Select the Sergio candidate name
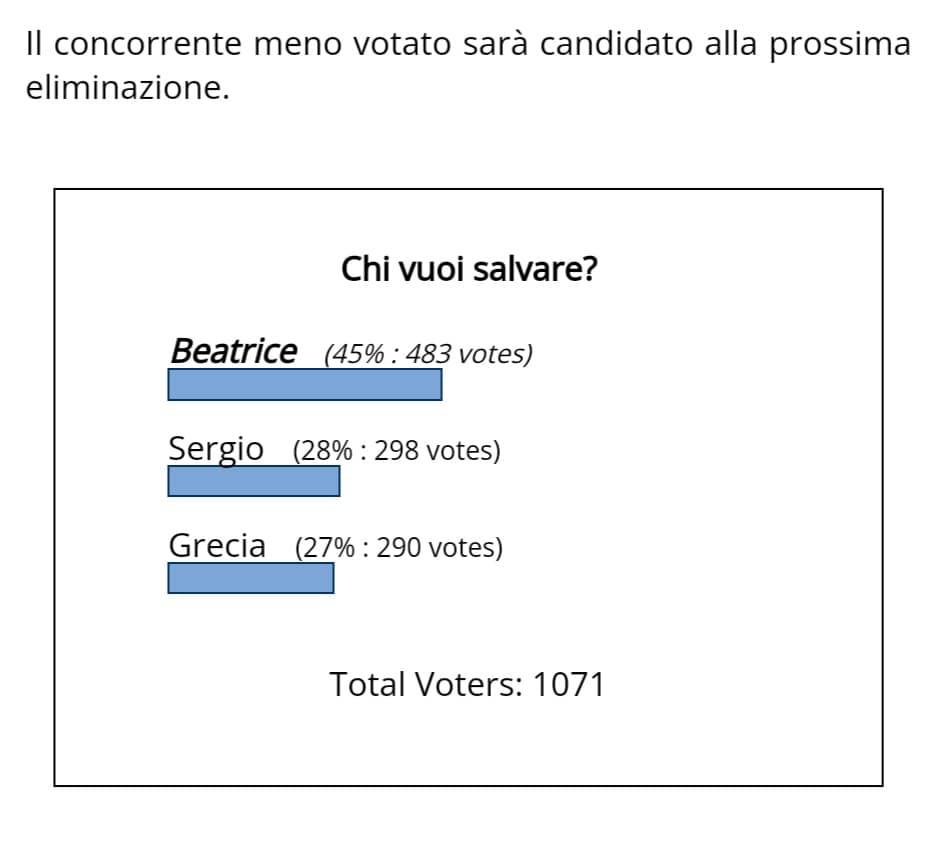Screen dimensions: 928x850 (216, 449)
